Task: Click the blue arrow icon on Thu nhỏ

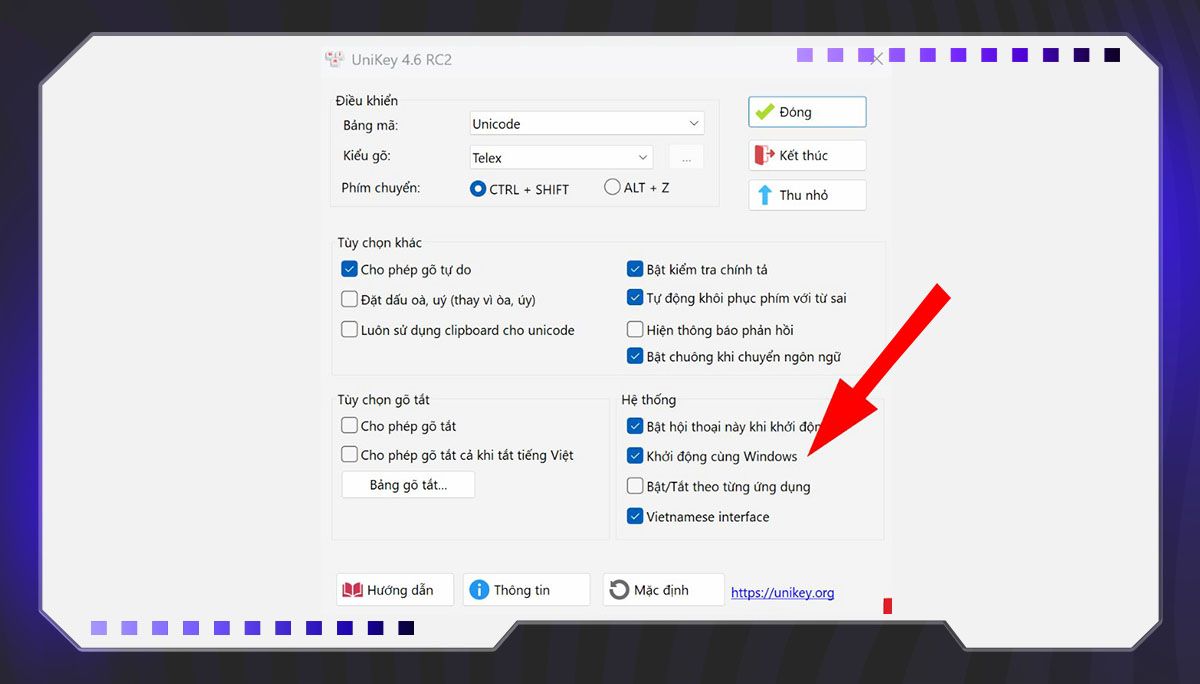Action: coord(765,195)
